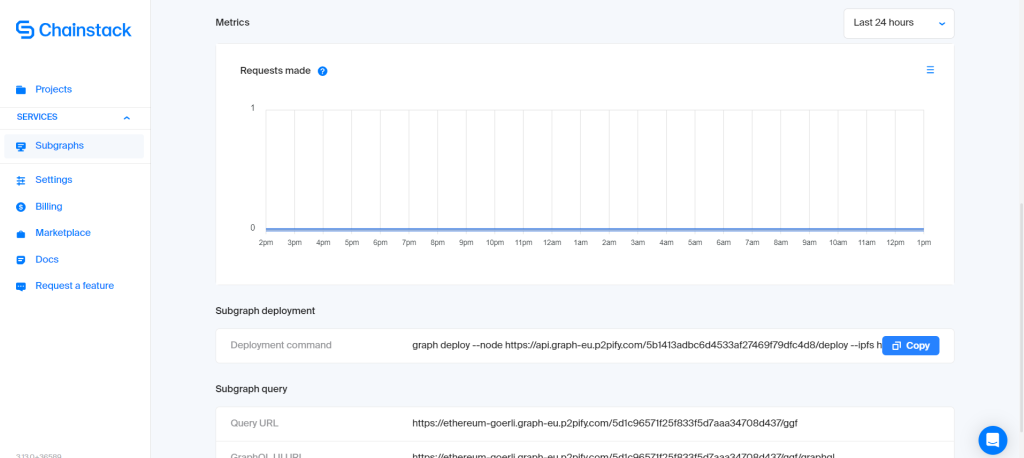This screenshot has height=458, width=1024.
Task: Click the requests line in chart
Action: [x=594, y=229]
